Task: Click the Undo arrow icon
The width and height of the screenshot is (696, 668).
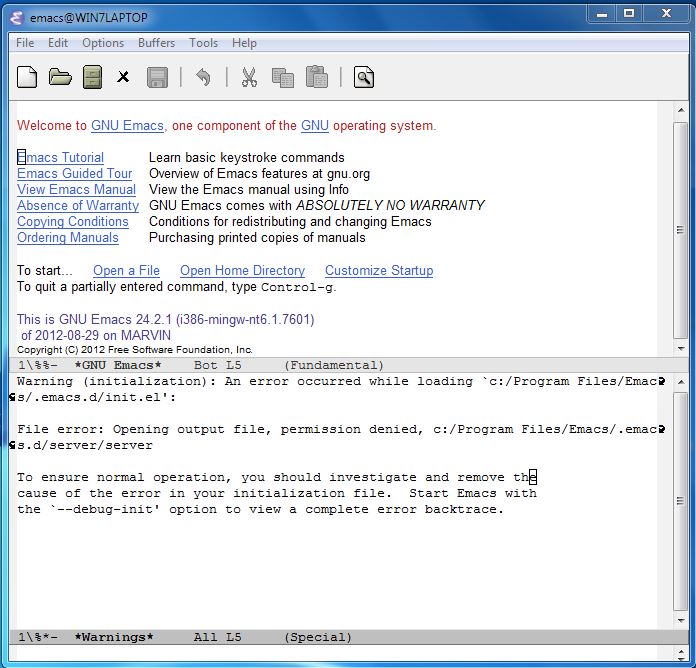Action: pos(203,77)
